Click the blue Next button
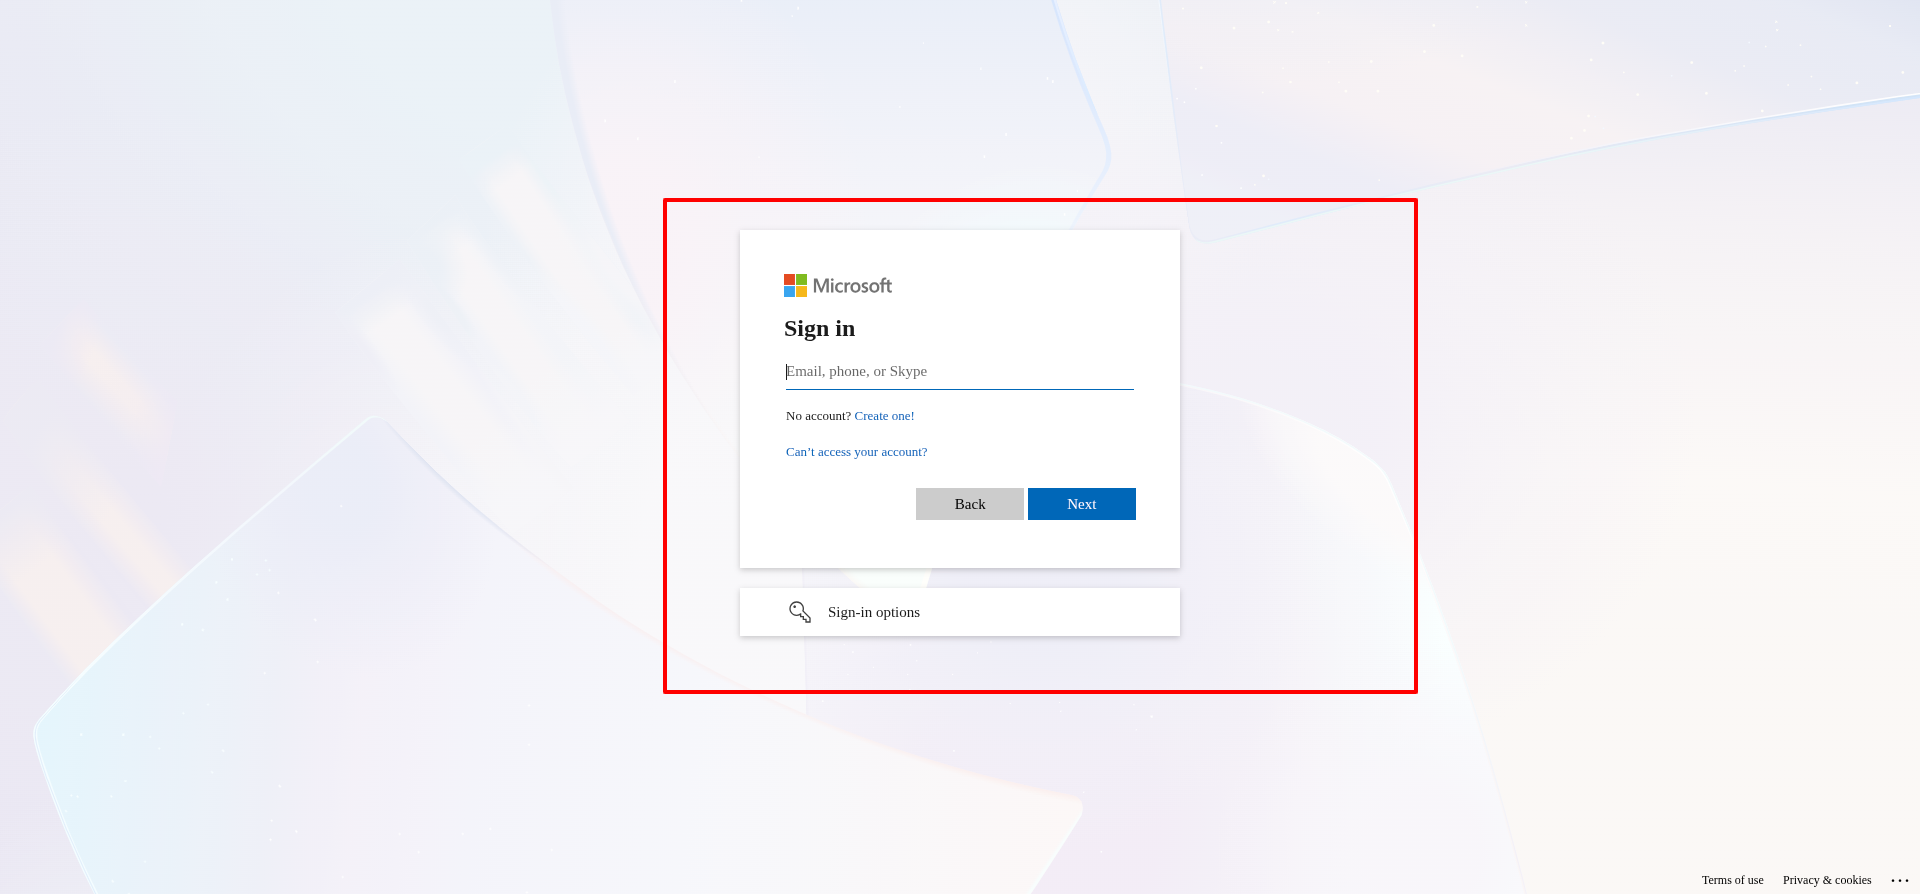1920x894 pixels. [x=1082, y=504]
